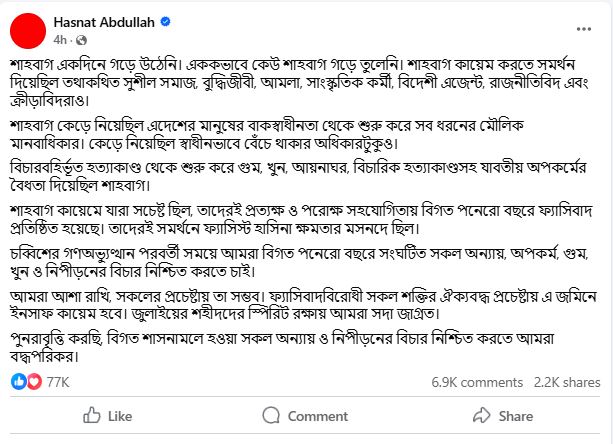This screenshot has width=613, height=444.
Task: Click the speech bubble Comment icon
Action: 271,415
